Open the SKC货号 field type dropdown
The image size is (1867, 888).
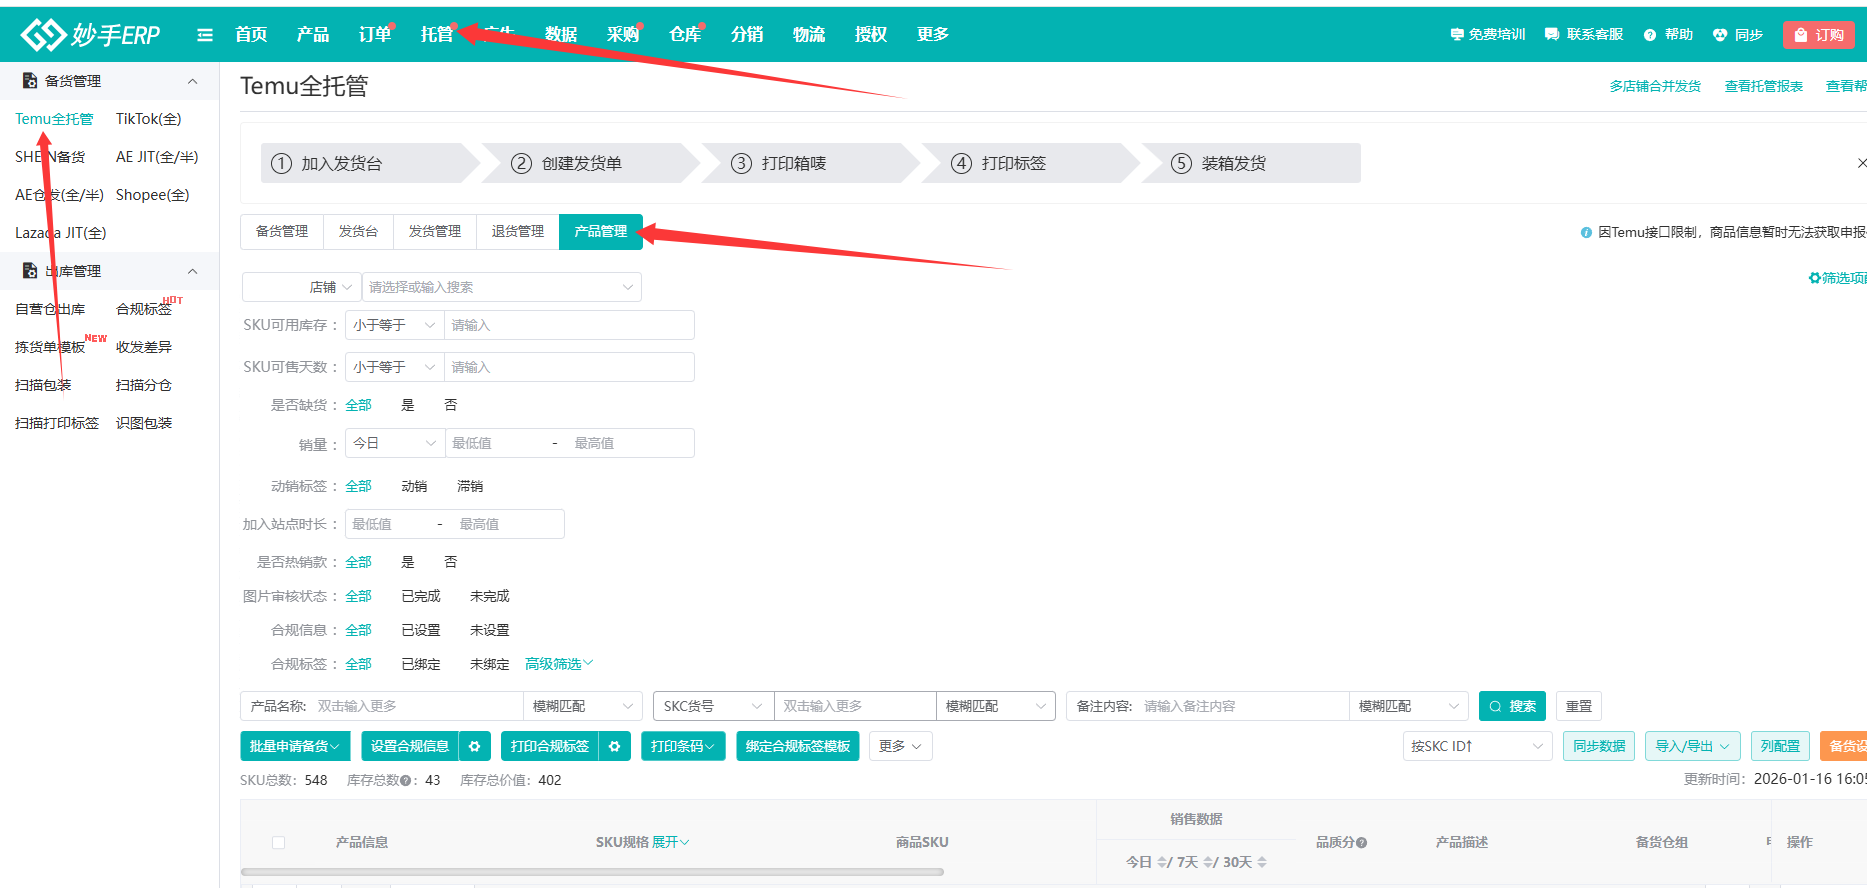coord(714,706)
